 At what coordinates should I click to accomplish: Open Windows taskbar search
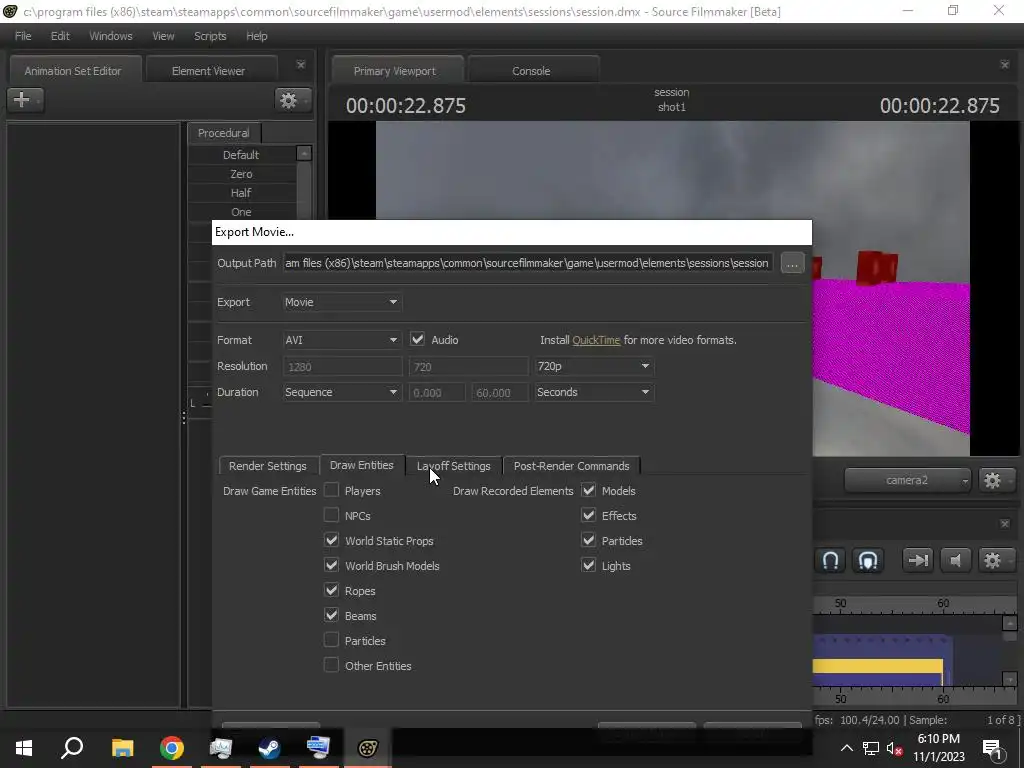pos(72,748)
